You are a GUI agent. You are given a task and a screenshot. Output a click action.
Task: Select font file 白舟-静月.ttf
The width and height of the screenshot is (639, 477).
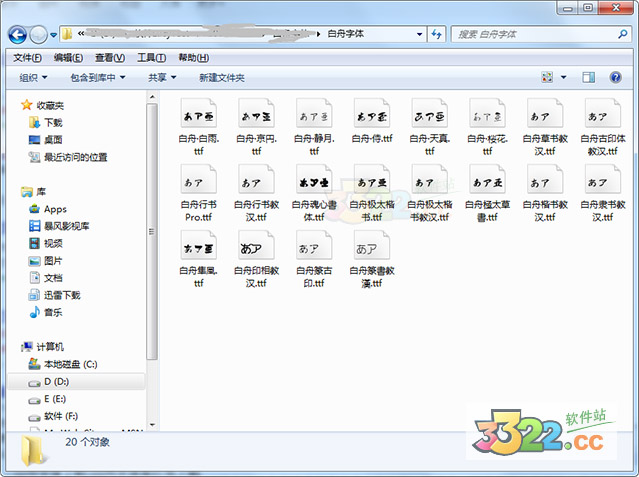(x=314, y=127)
